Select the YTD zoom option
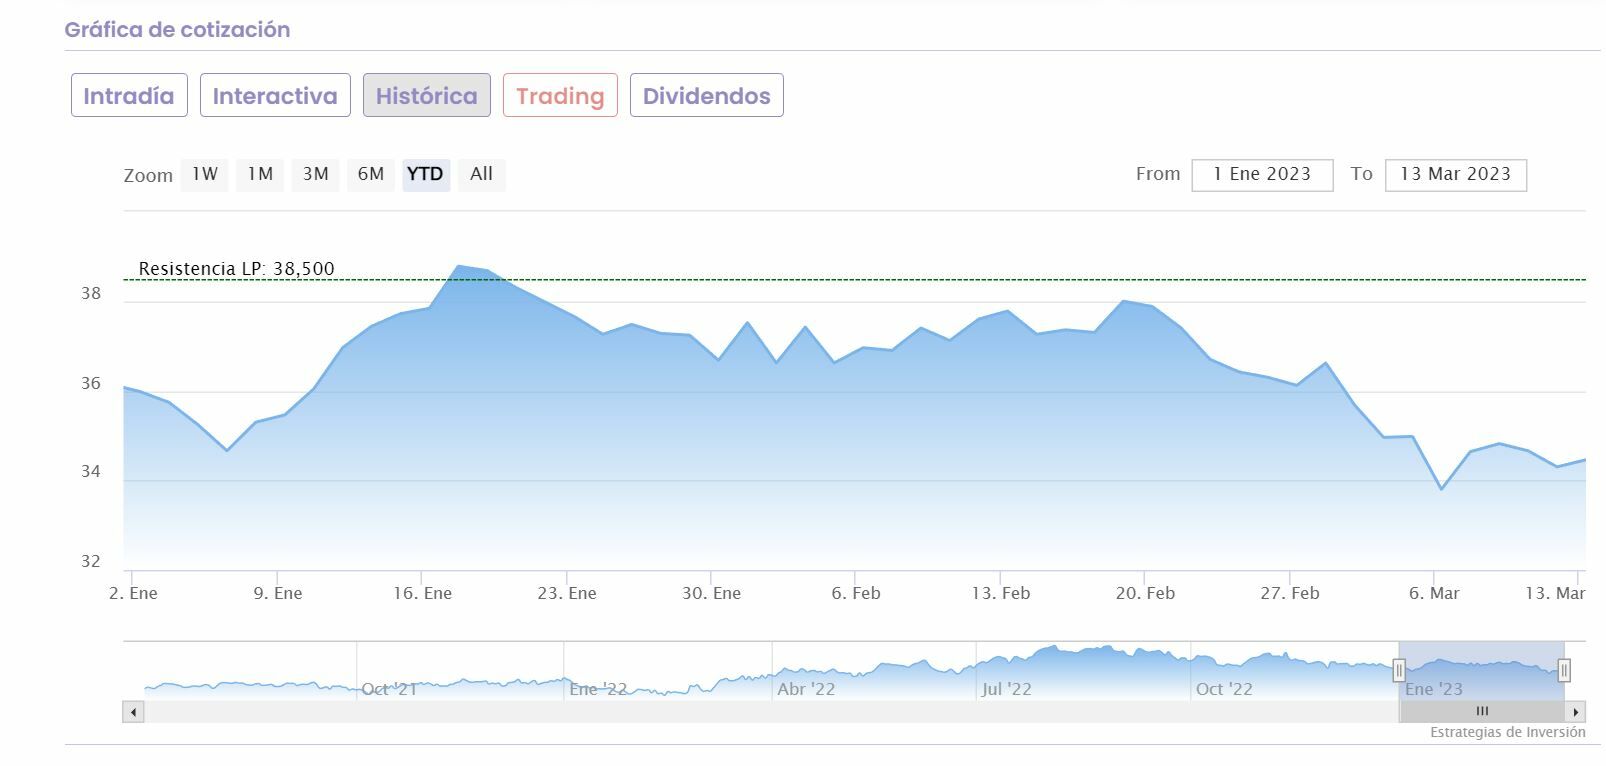Screen dimensions: 1606x766 click(x=426, y=174)
